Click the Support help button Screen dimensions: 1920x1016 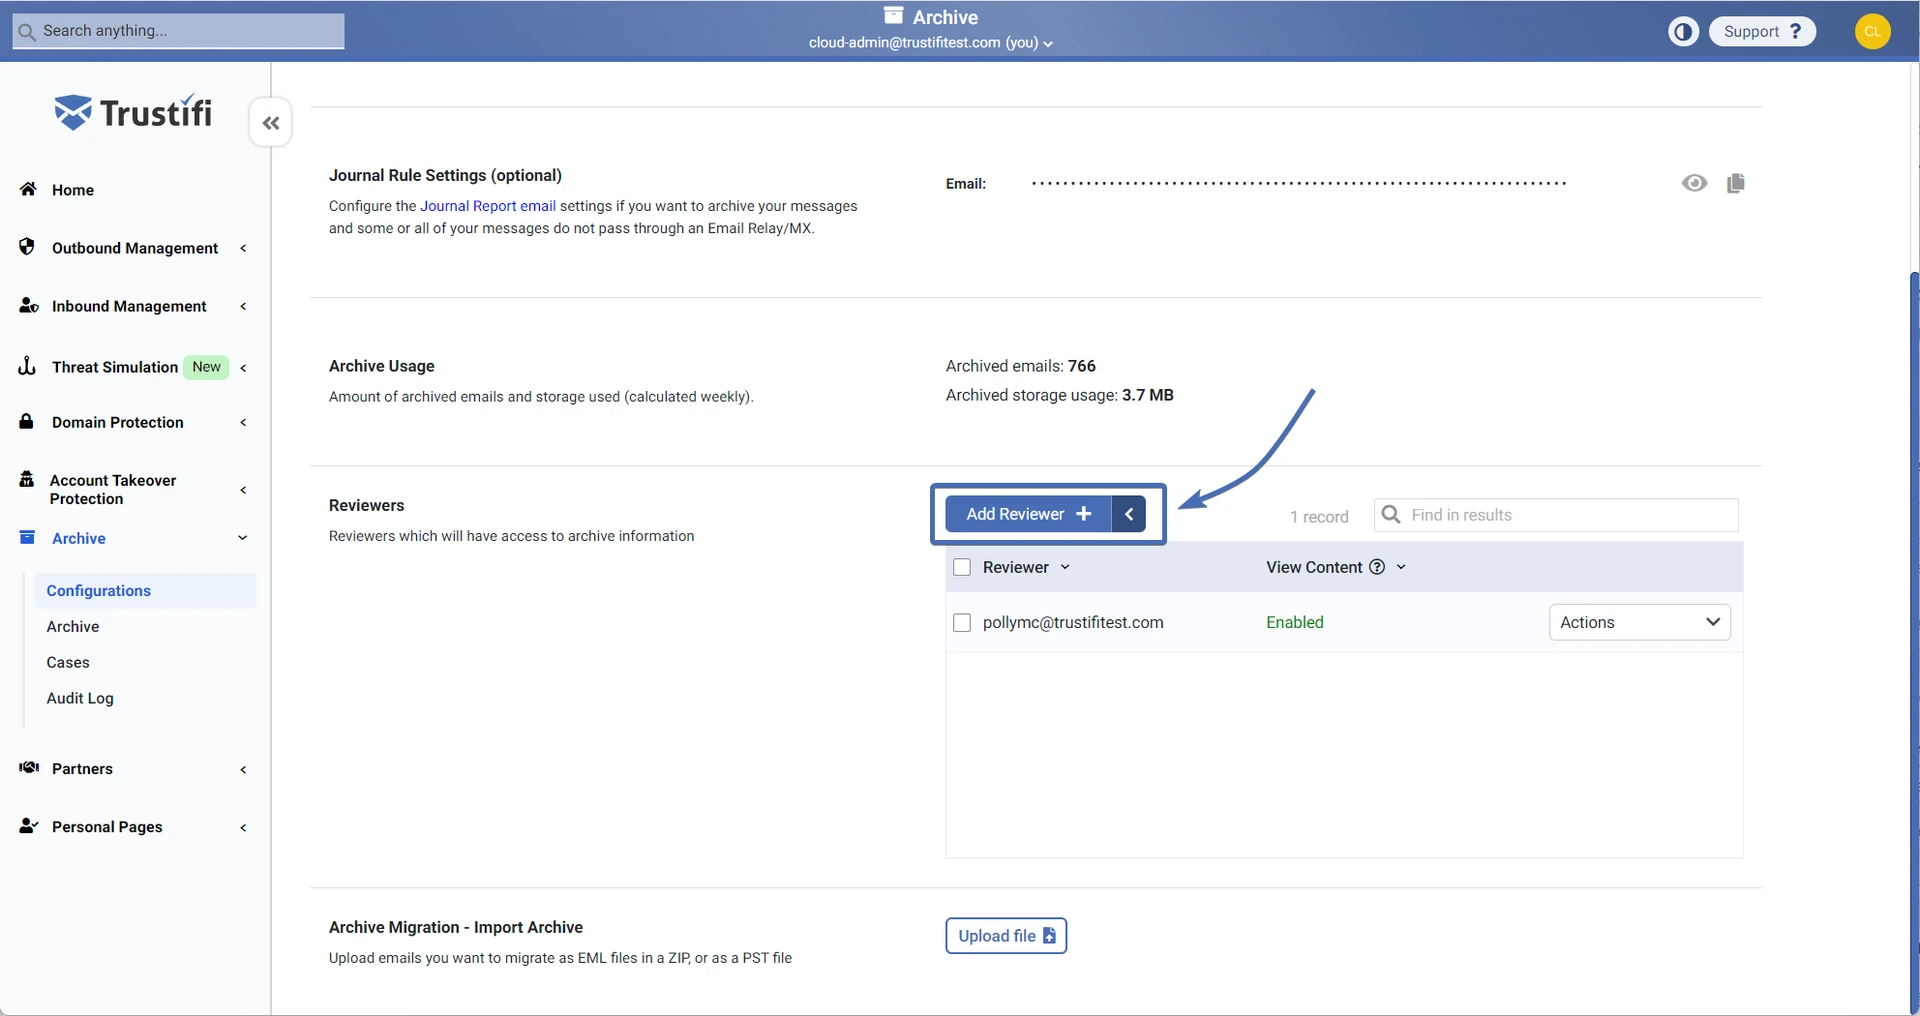[1762, 32]
